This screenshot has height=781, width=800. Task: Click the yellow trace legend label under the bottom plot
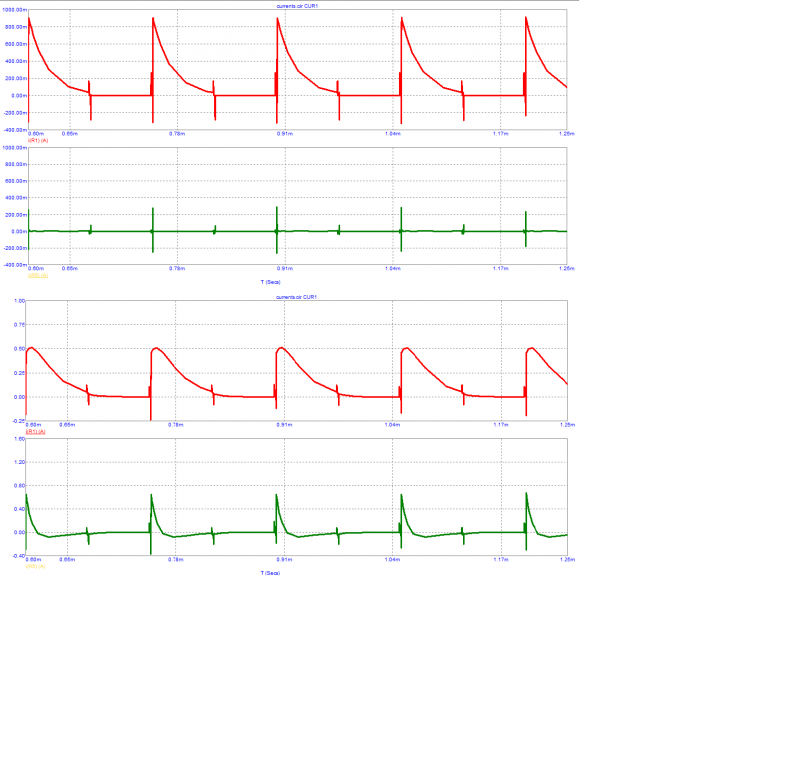coord(36,567)
